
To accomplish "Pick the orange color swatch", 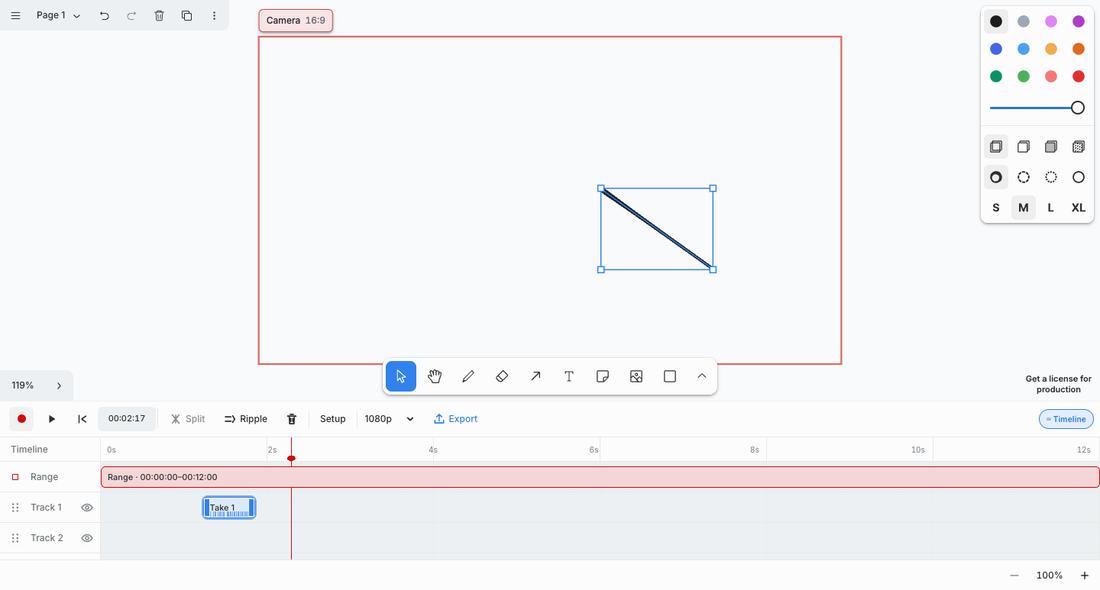I will 1078,48.
